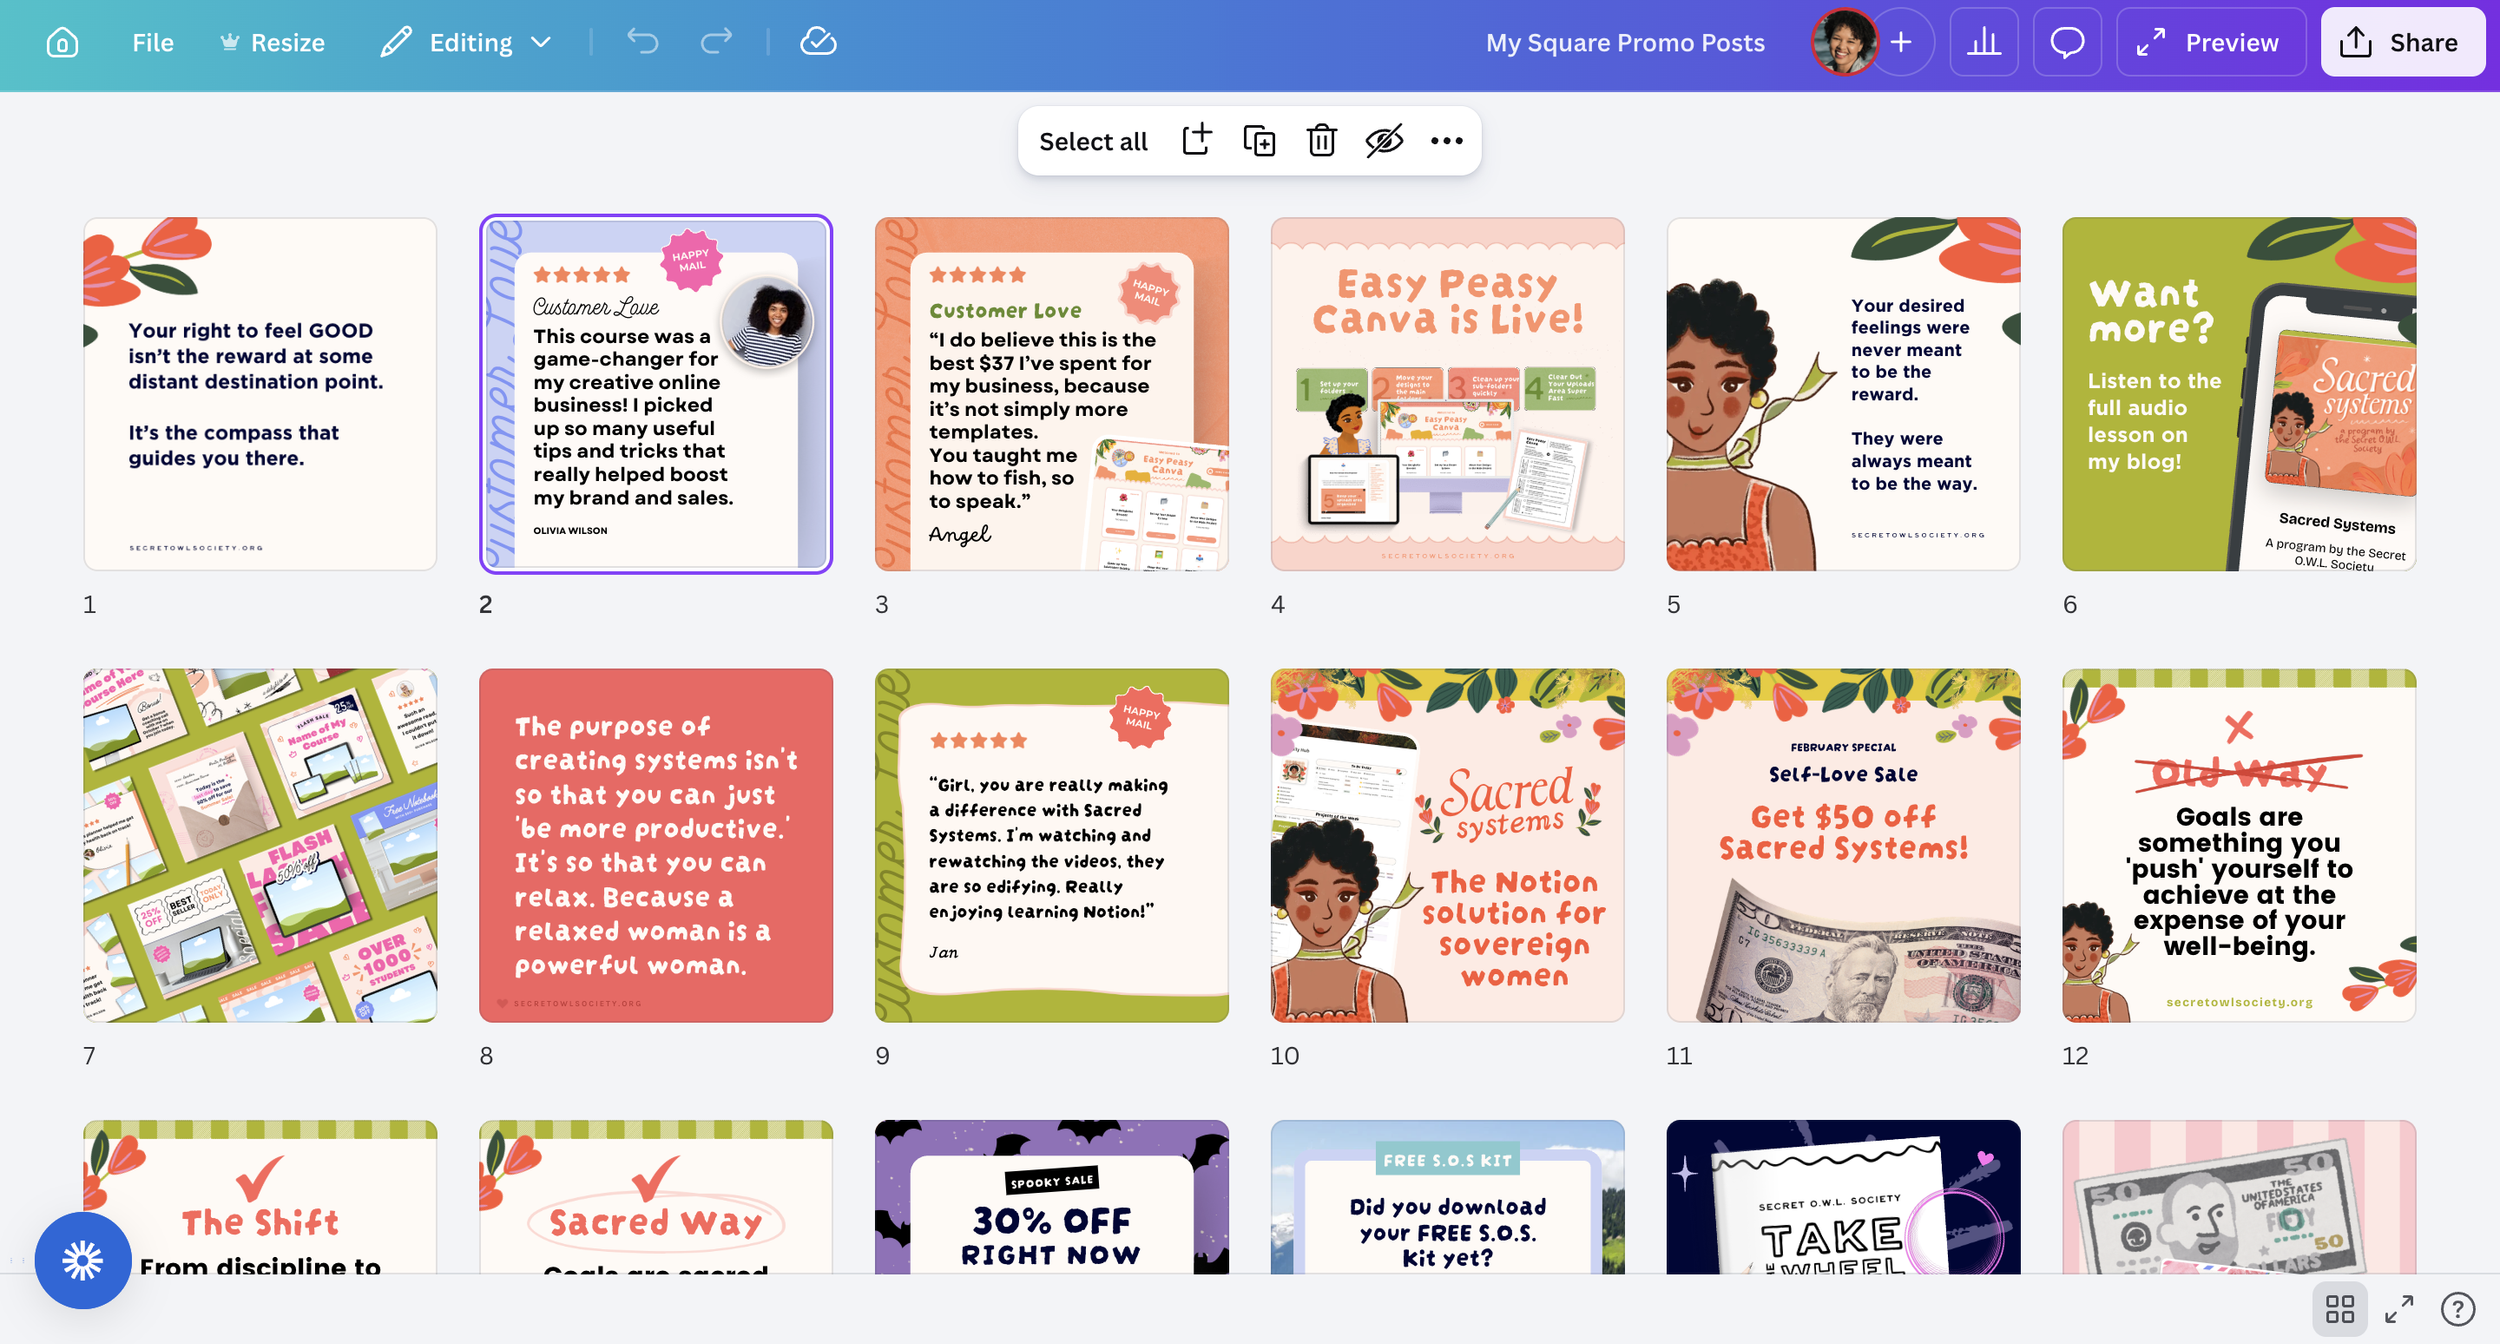Open the Canva home page icon
Image resolution: width=2500 pixels, height=1344 pixels.
pyautogui.click(x=61, y=42)
